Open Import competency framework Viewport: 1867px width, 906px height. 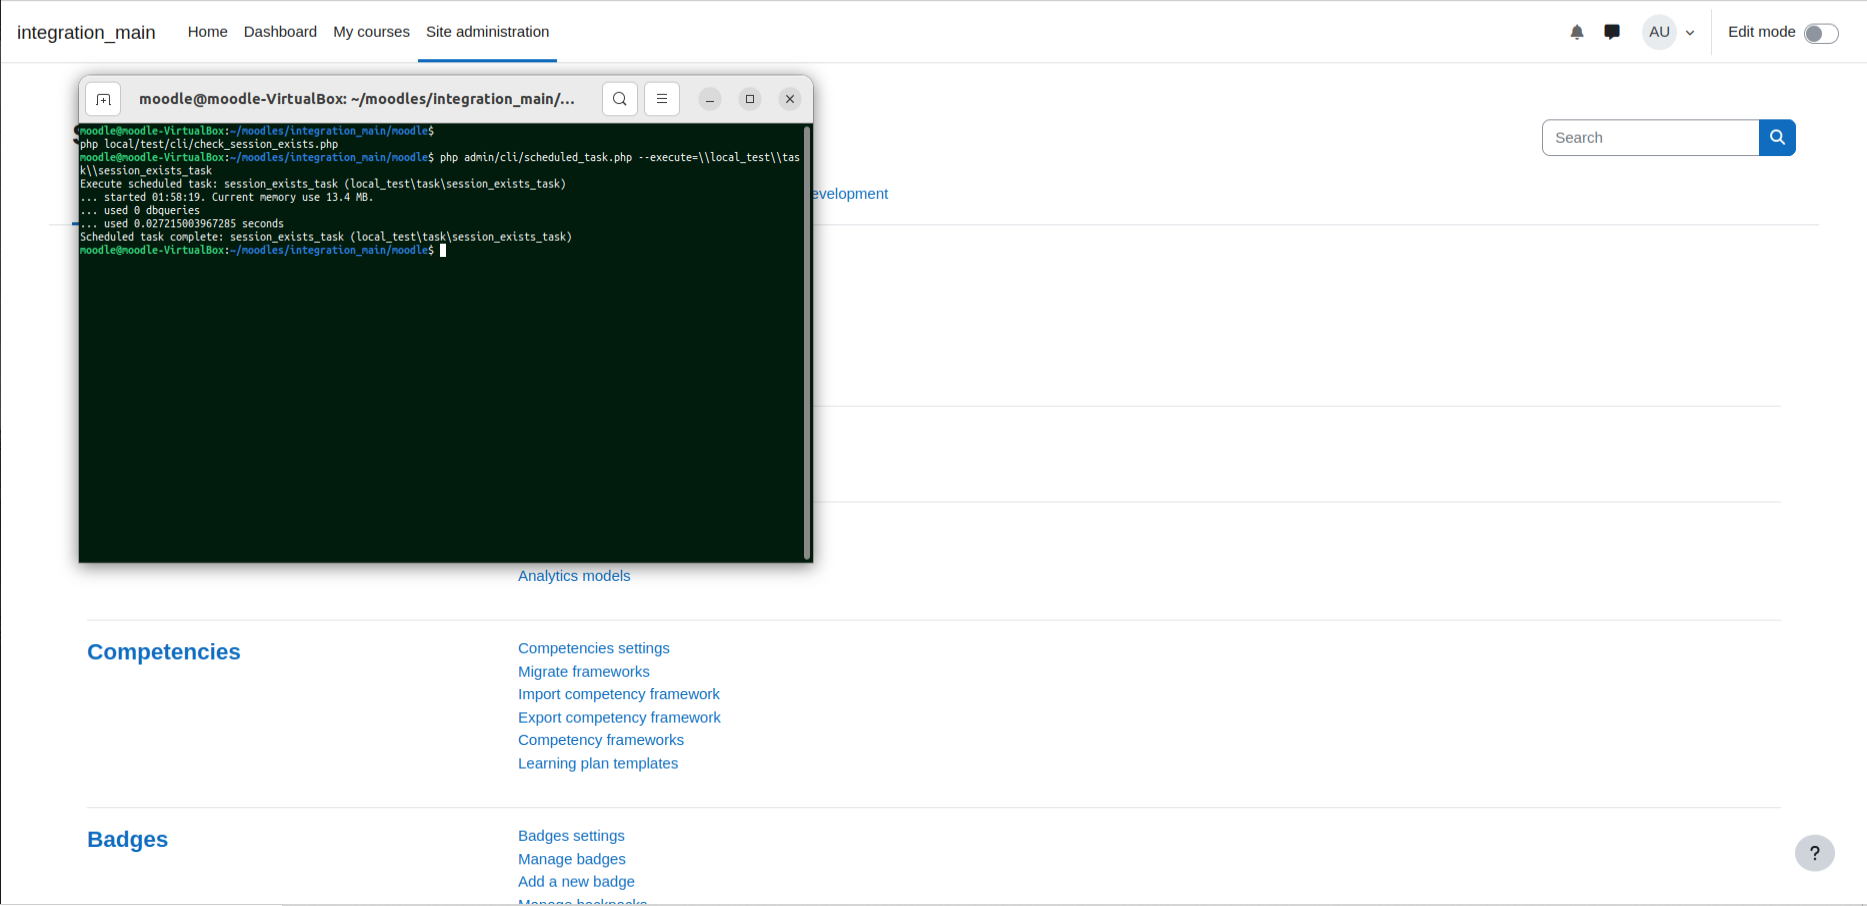(619, 694)
